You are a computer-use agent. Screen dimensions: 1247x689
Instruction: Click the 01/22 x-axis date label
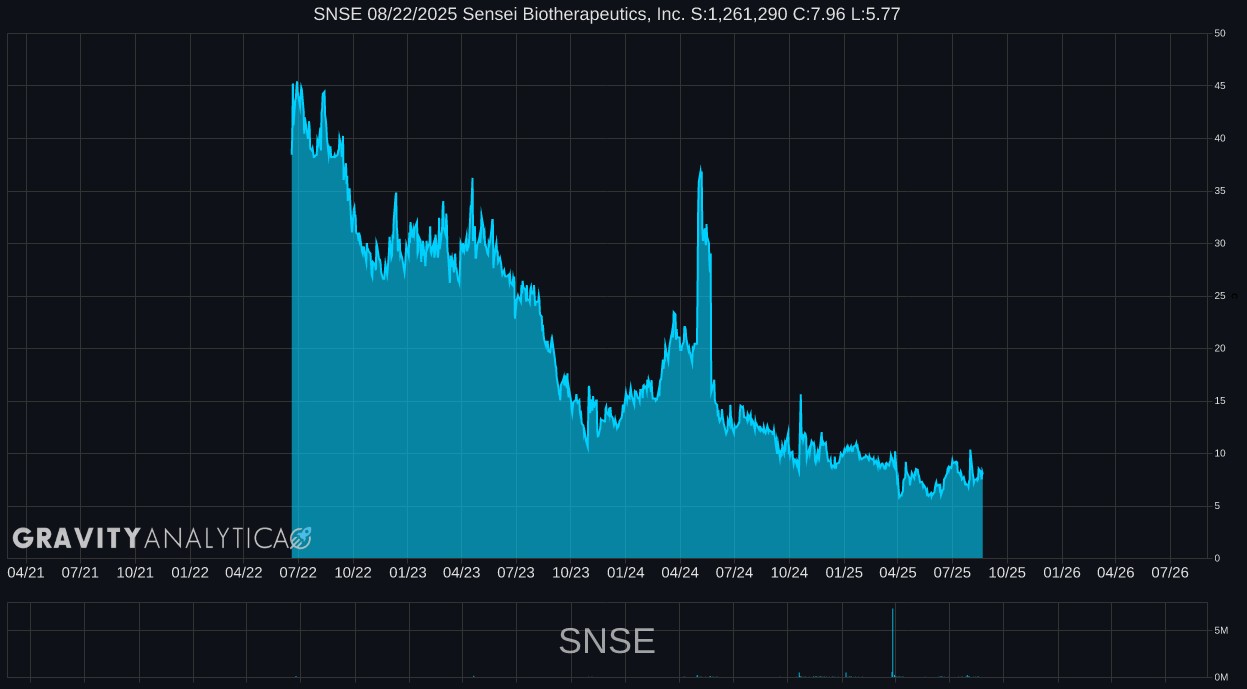[190, 573]
